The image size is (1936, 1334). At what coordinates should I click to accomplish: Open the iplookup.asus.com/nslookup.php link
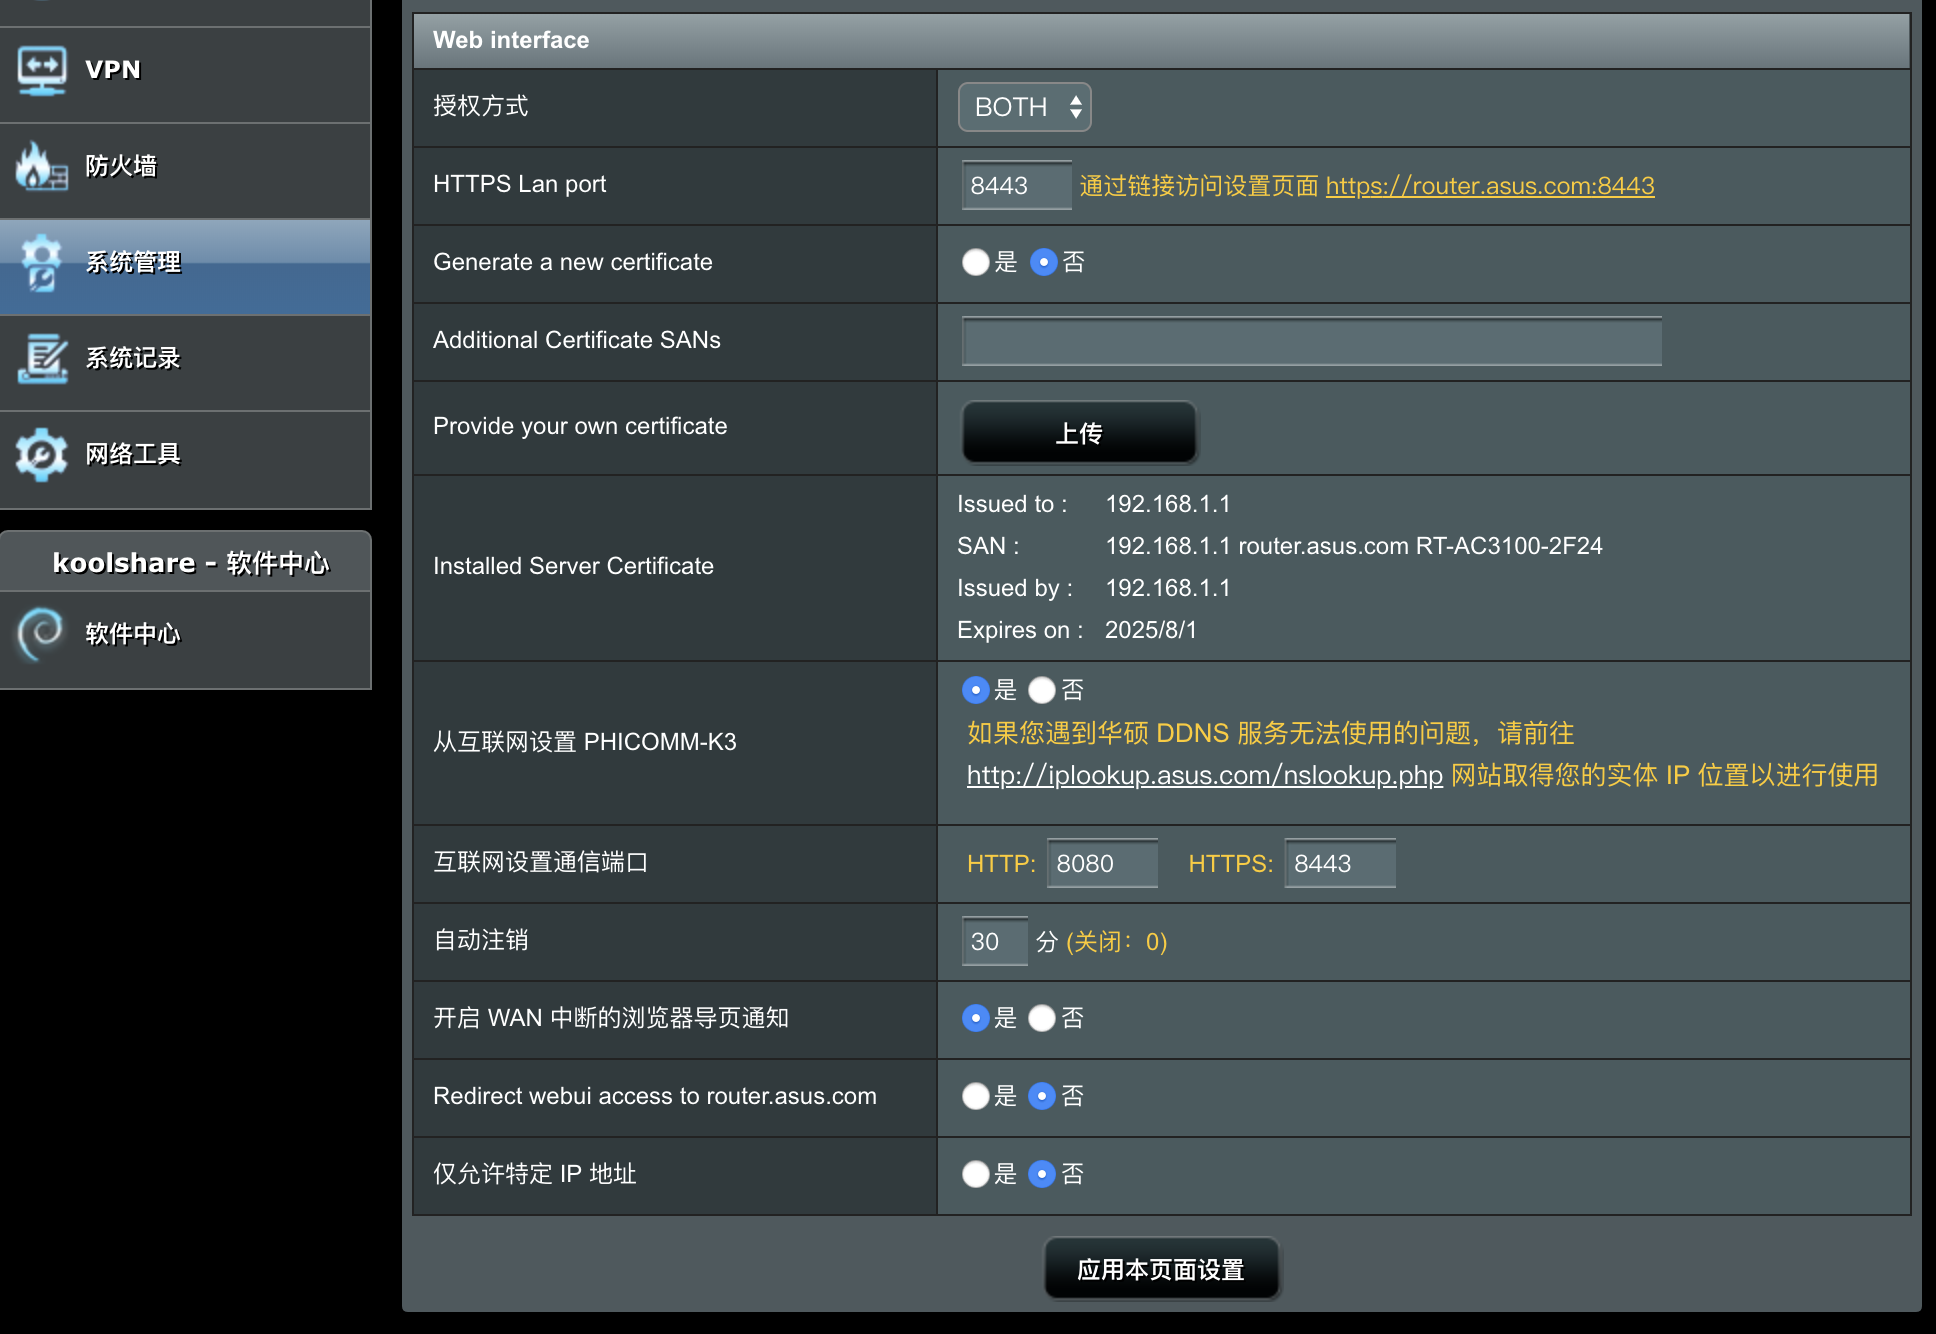[1204, 775]
